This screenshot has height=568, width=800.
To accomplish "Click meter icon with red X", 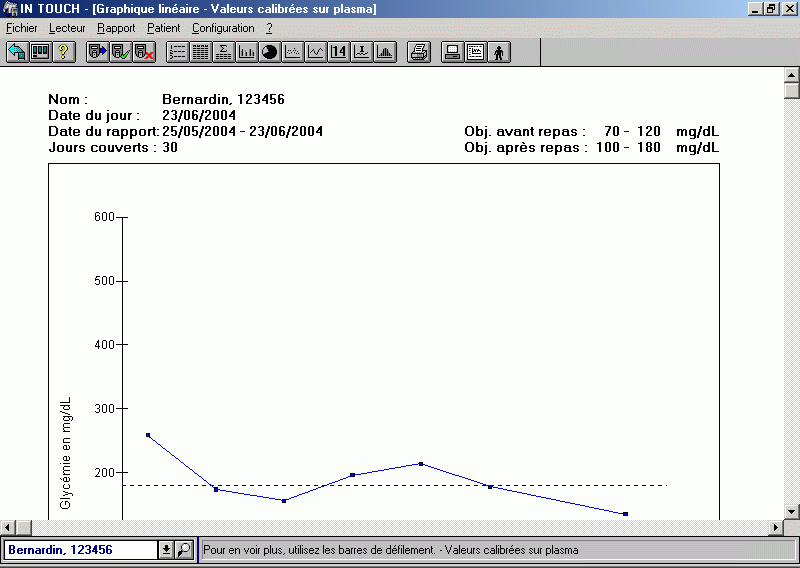I will click(x=144, y=52).
